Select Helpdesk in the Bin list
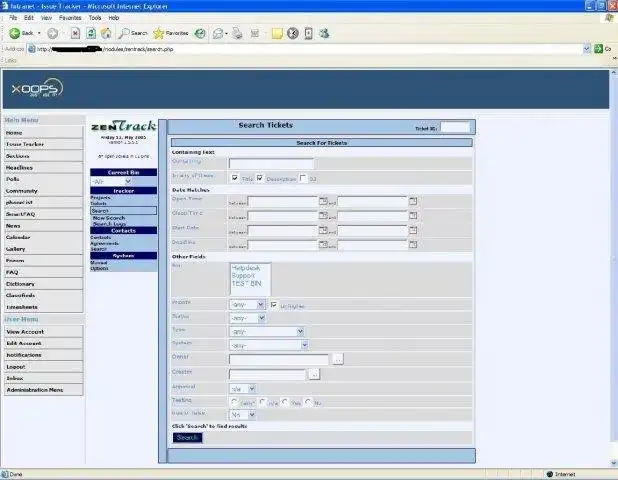Screen dimensions: 618x480 [246, 268]
